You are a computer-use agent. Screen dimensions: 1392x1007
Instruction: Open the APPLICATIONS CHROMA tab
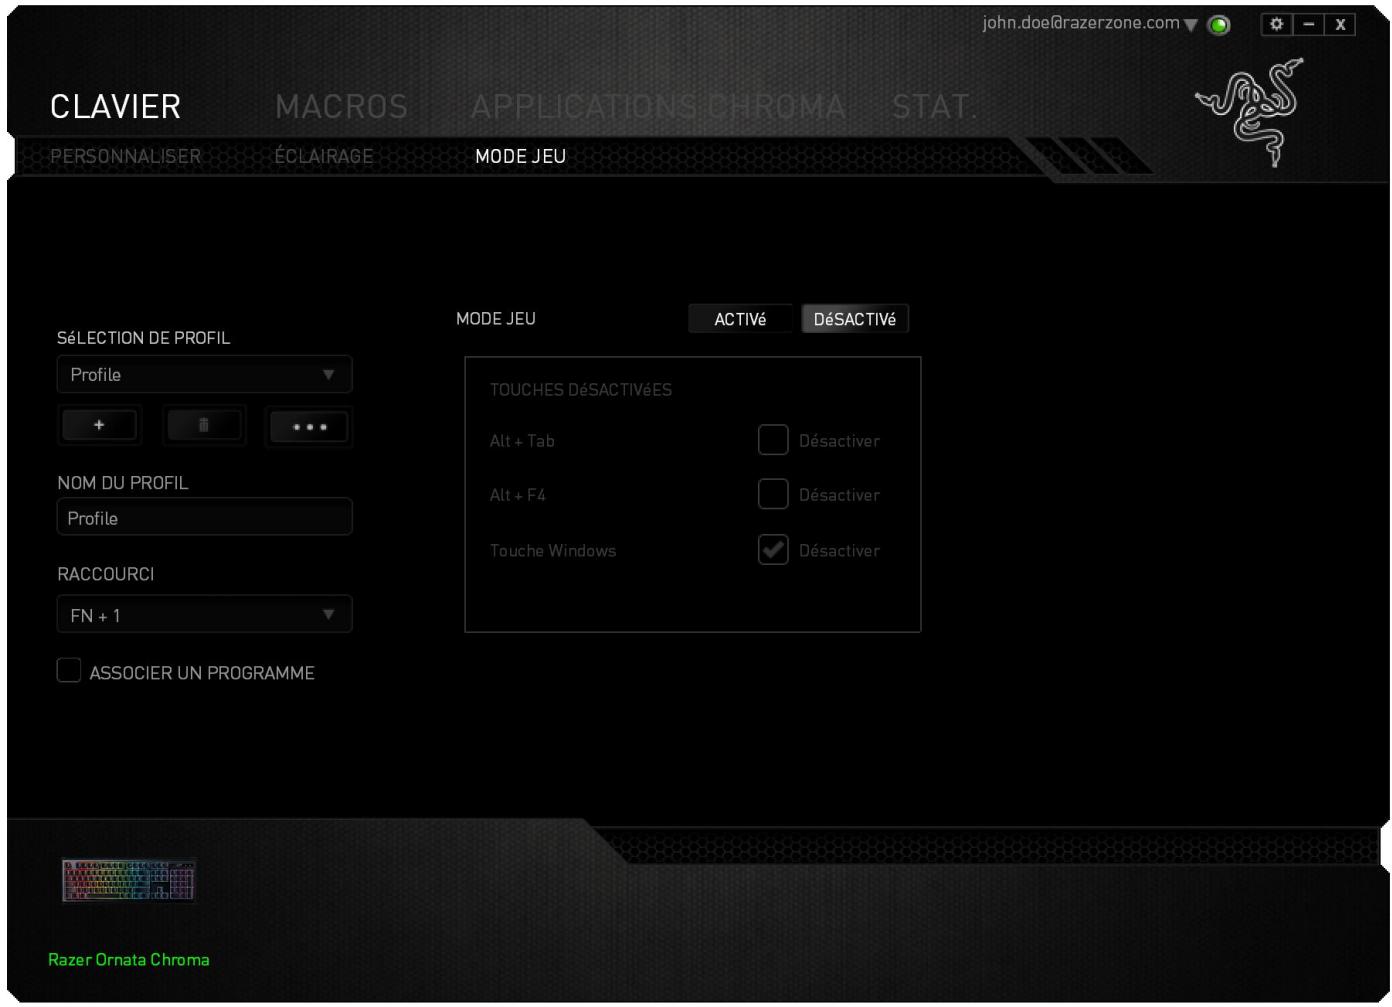click(658, 106)
